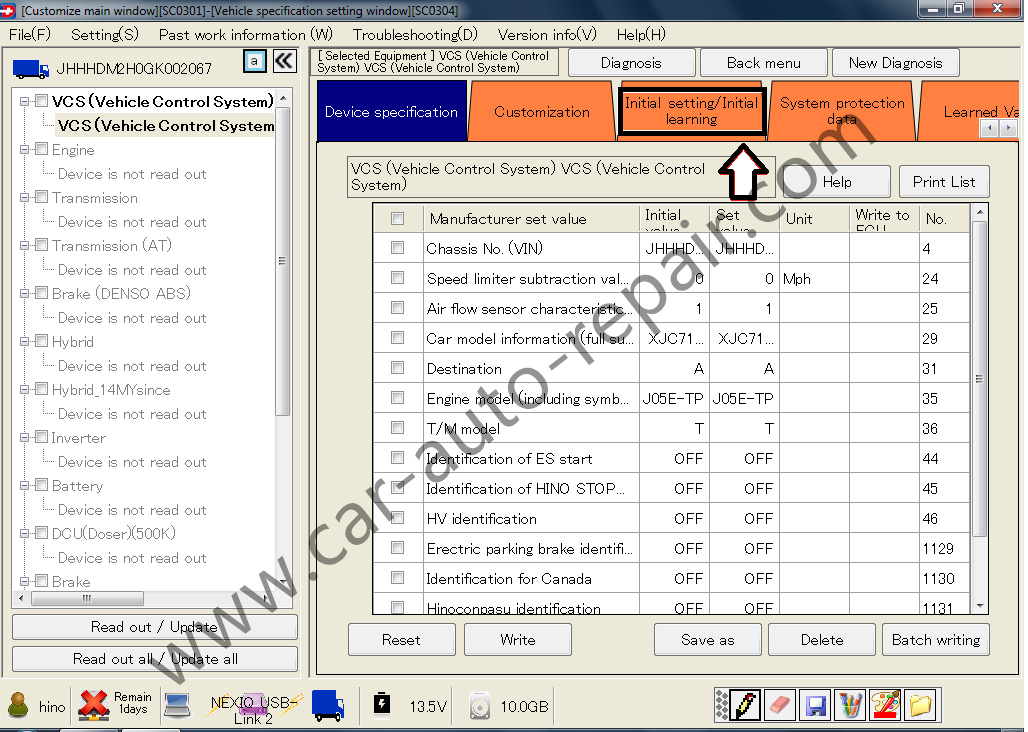Click the tab strip's right scroll arrow
The height and width of the screenshot is (732, 1028).
[1008, 128]
